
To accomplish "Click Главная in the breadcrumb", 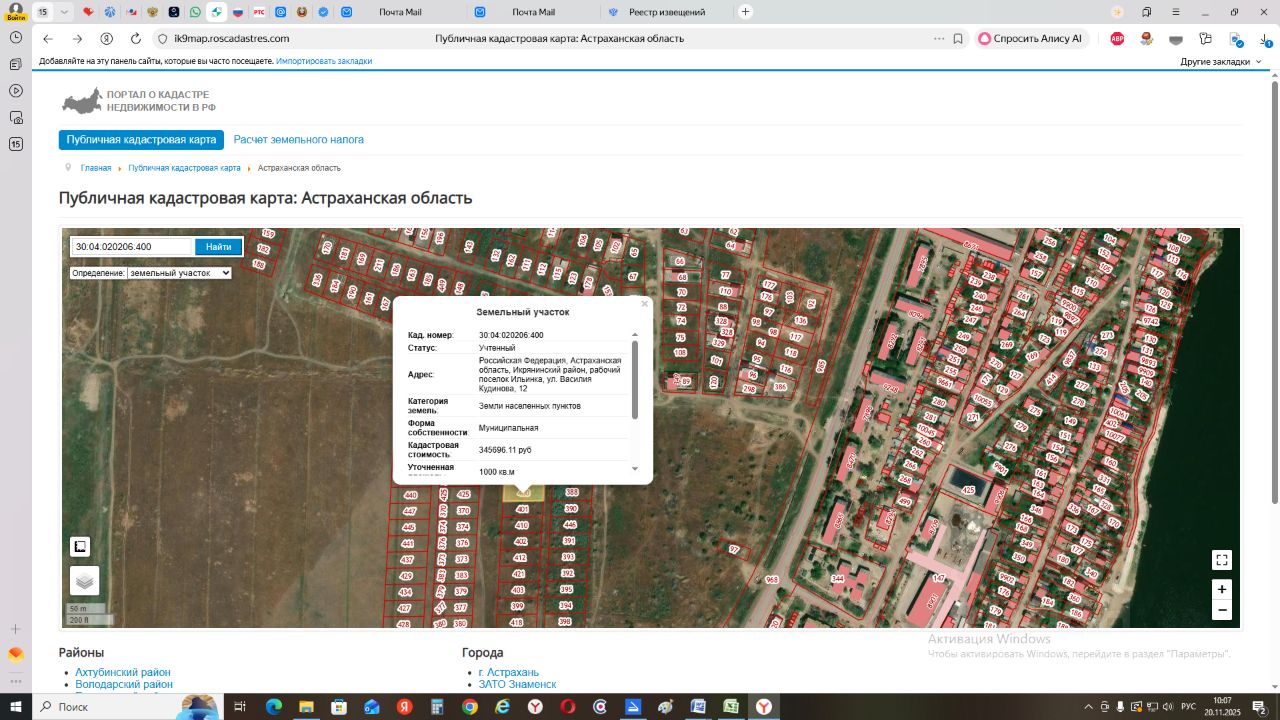I will [96, 168].
